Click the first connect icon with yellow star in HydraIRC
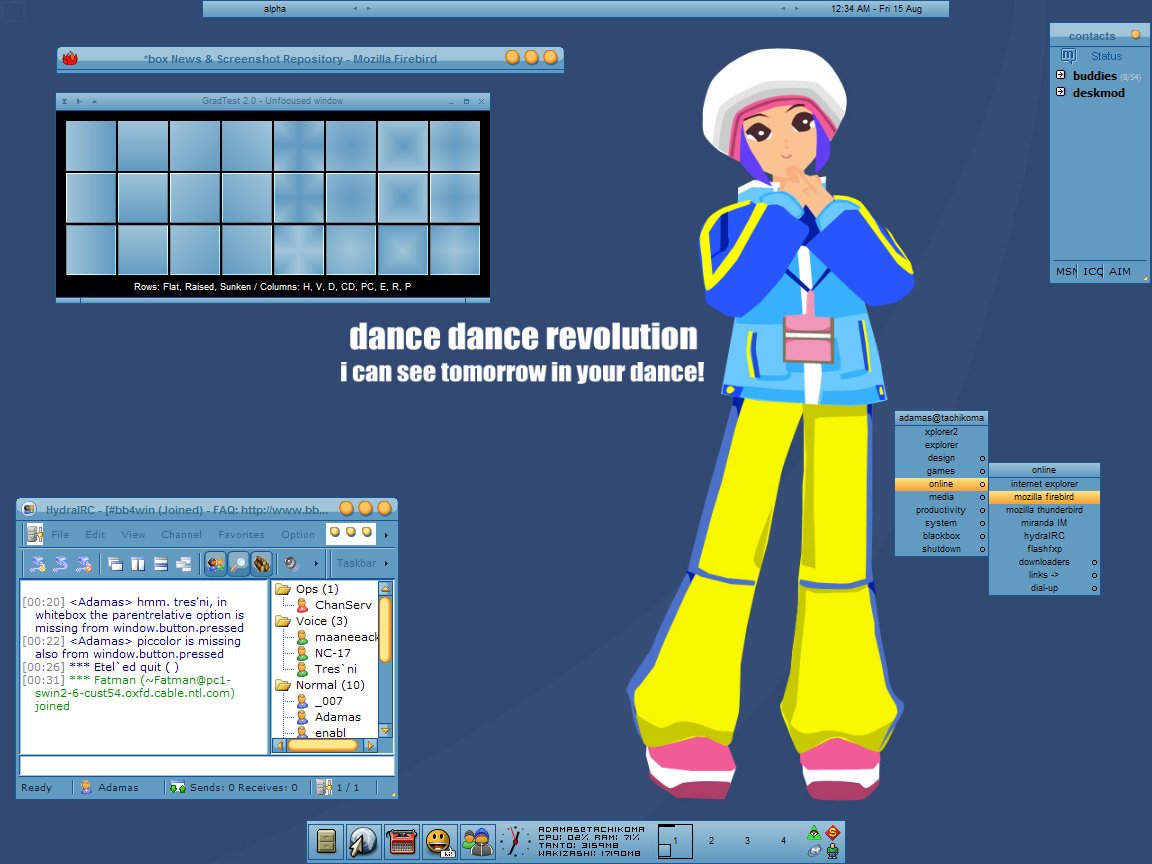 pyautogui.click(x=37, y=564)
